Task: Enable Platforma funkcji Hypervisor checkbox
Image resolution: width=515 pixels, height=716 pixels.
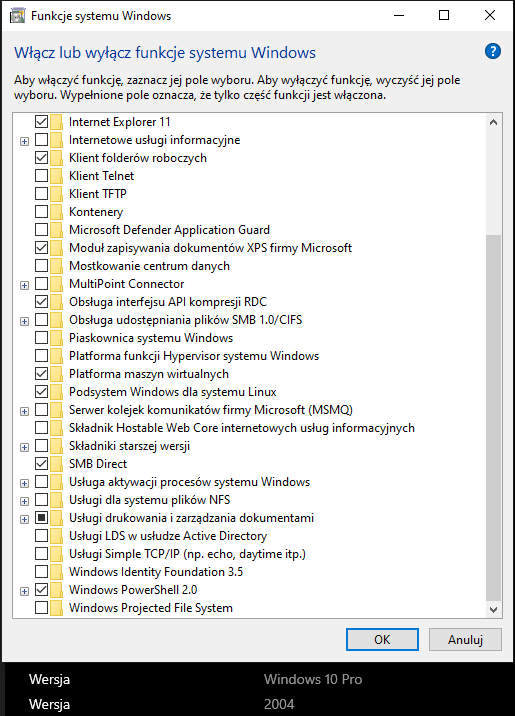Action: 42,356
